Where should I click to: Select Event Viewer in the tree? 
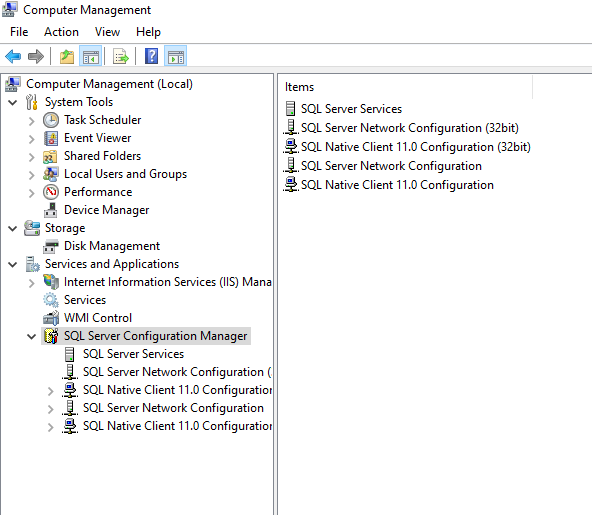coord(97,138)
